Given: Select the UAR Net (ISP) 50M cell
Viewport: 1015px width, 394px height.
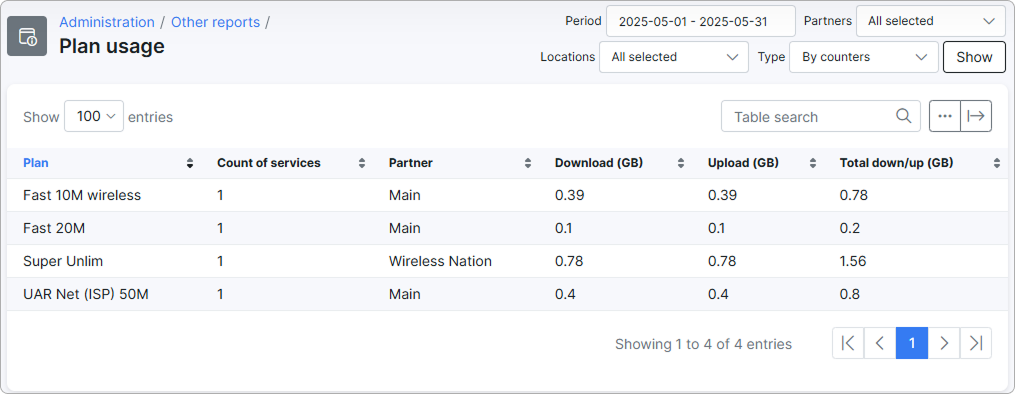Looking at the screenshot, I should coord(86,294).
